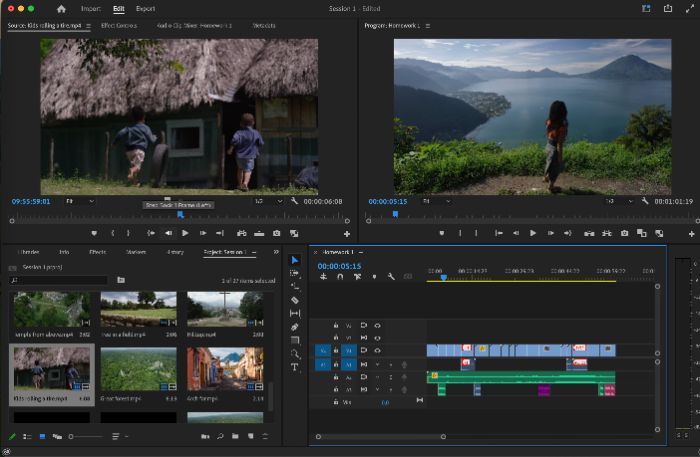Toggle track lock on V1

[336, 350]
